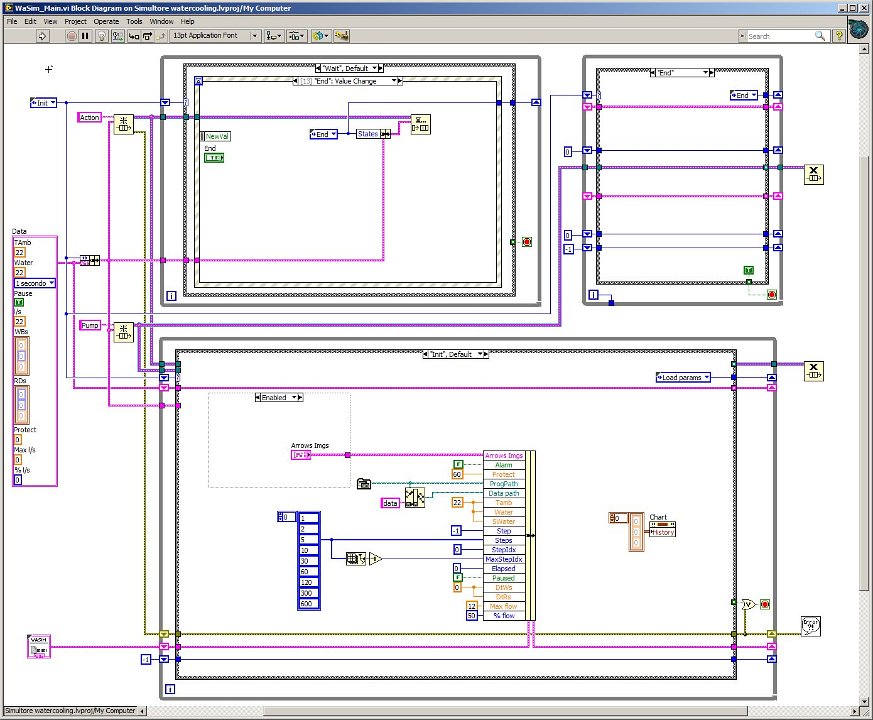This screenshot has height=720, width=873.
Task: Open the 13pt Application Font dropdown
Action: pyautogui.click(x=215, y=36)
